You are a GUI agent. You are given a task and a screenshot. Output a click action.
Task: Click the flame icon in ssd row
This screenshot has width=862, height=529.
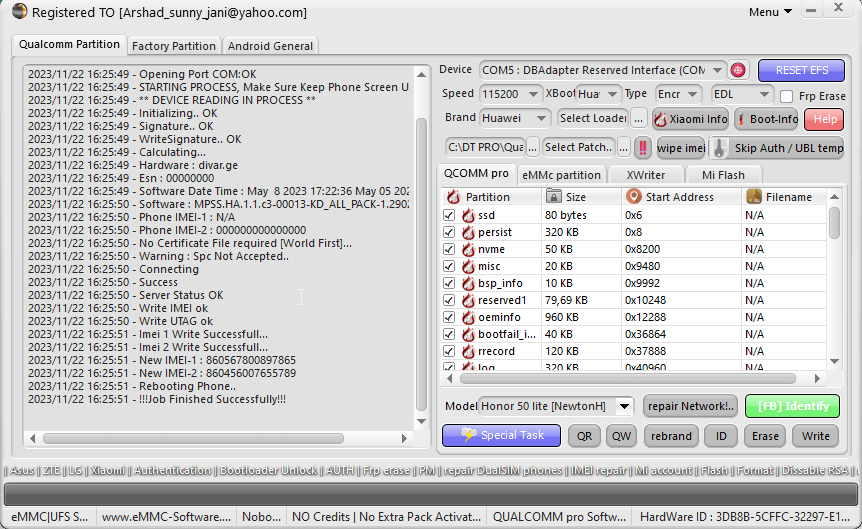click(x=468, y=215)
